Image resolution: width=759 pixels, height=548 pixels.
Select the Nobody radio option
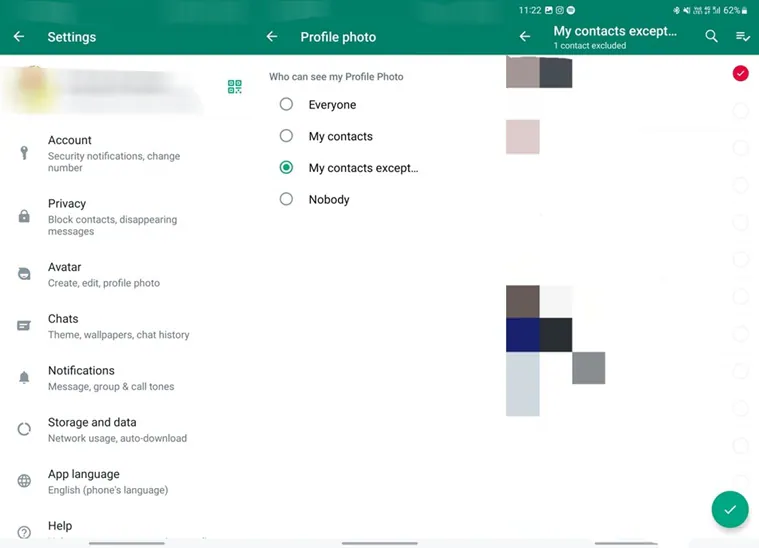(287, 199)
